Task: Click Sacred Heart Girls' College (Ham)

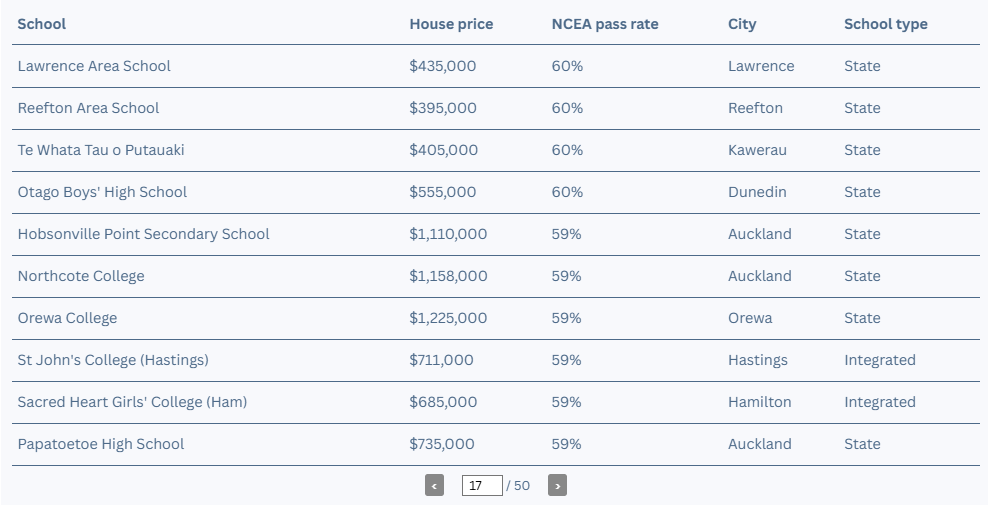Action: pyautogui.click(x=132, y=402)
